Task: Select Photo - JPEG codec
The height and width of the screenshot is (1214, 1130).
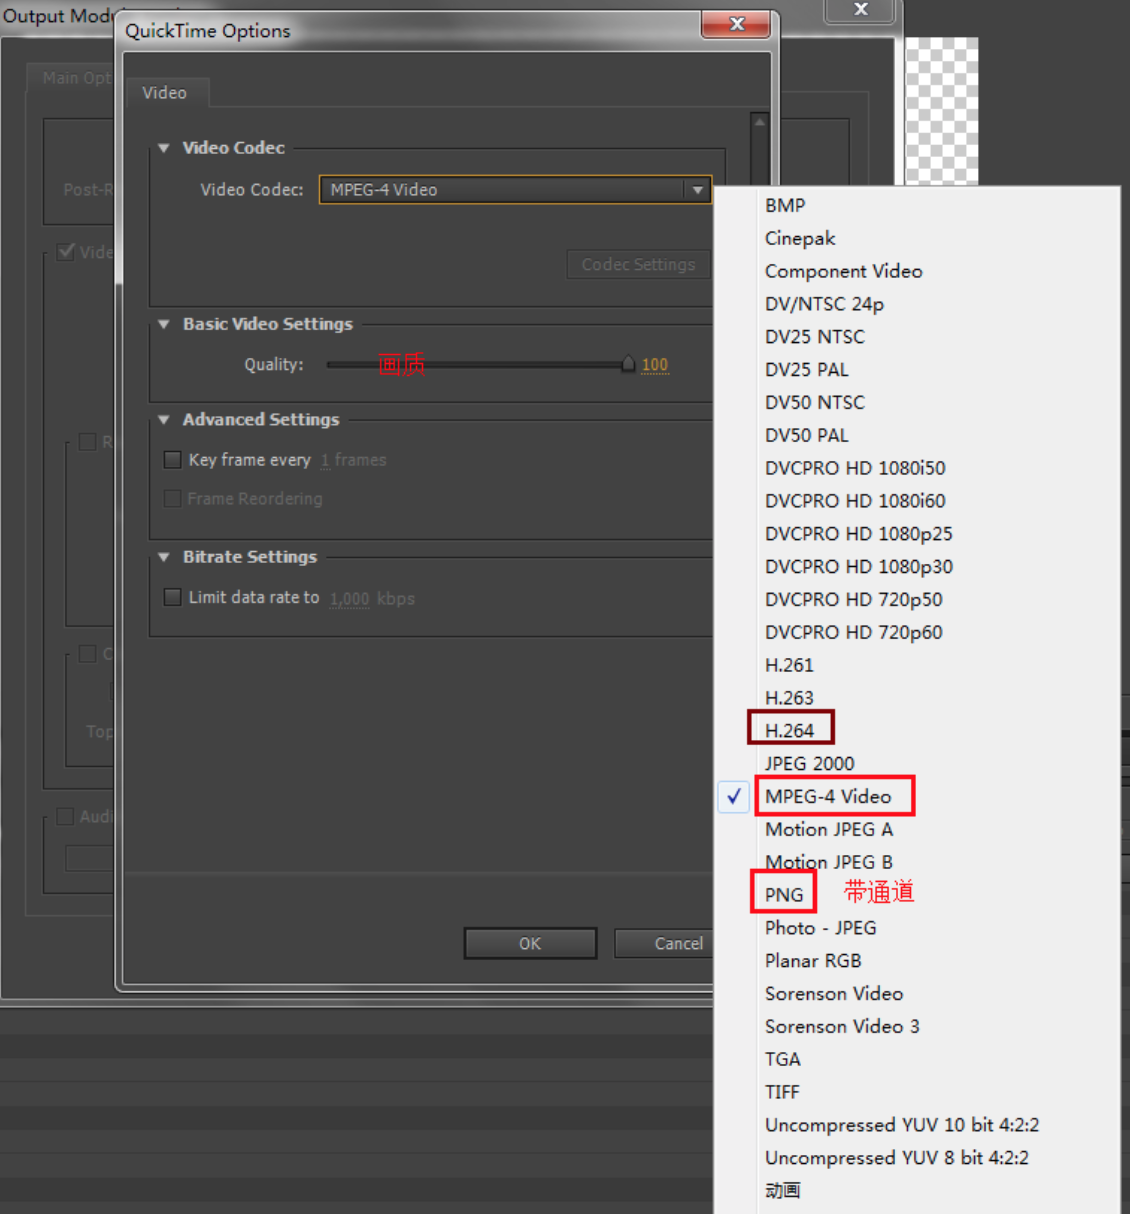Action: tap(820, 928)
